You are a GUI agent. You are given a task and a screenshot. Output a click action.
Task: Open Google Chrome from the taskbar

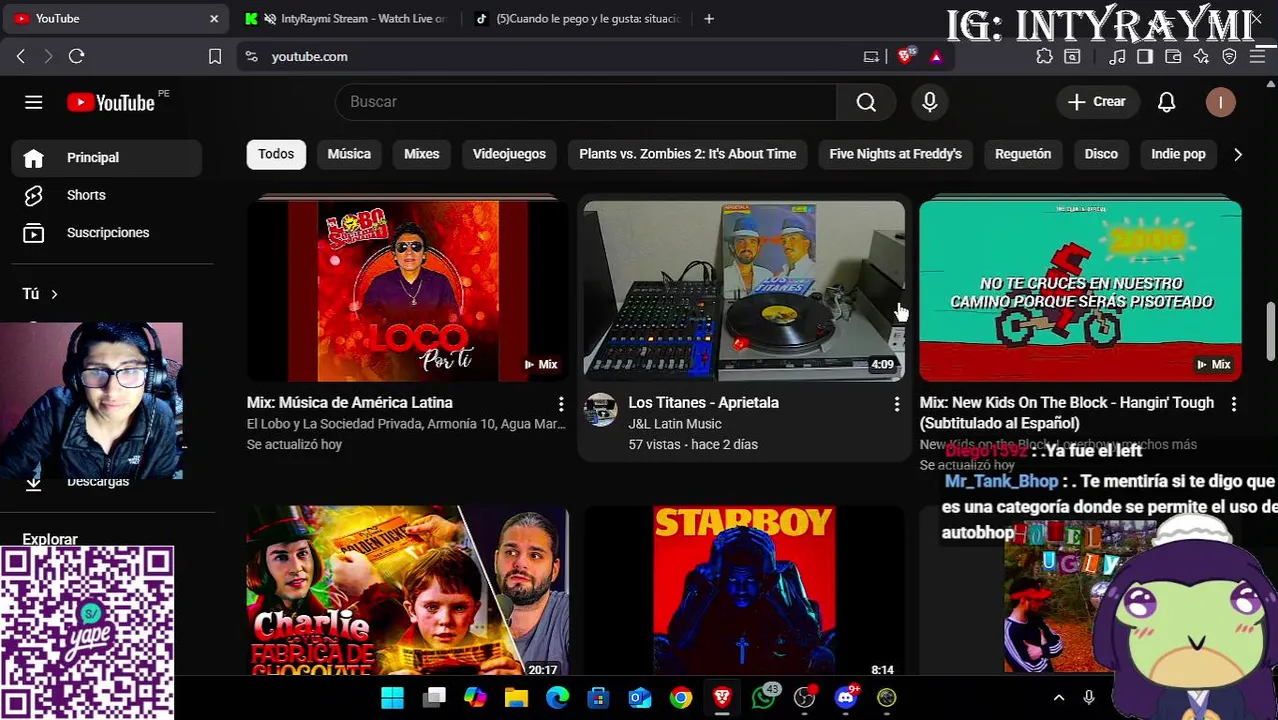(680, 698)
